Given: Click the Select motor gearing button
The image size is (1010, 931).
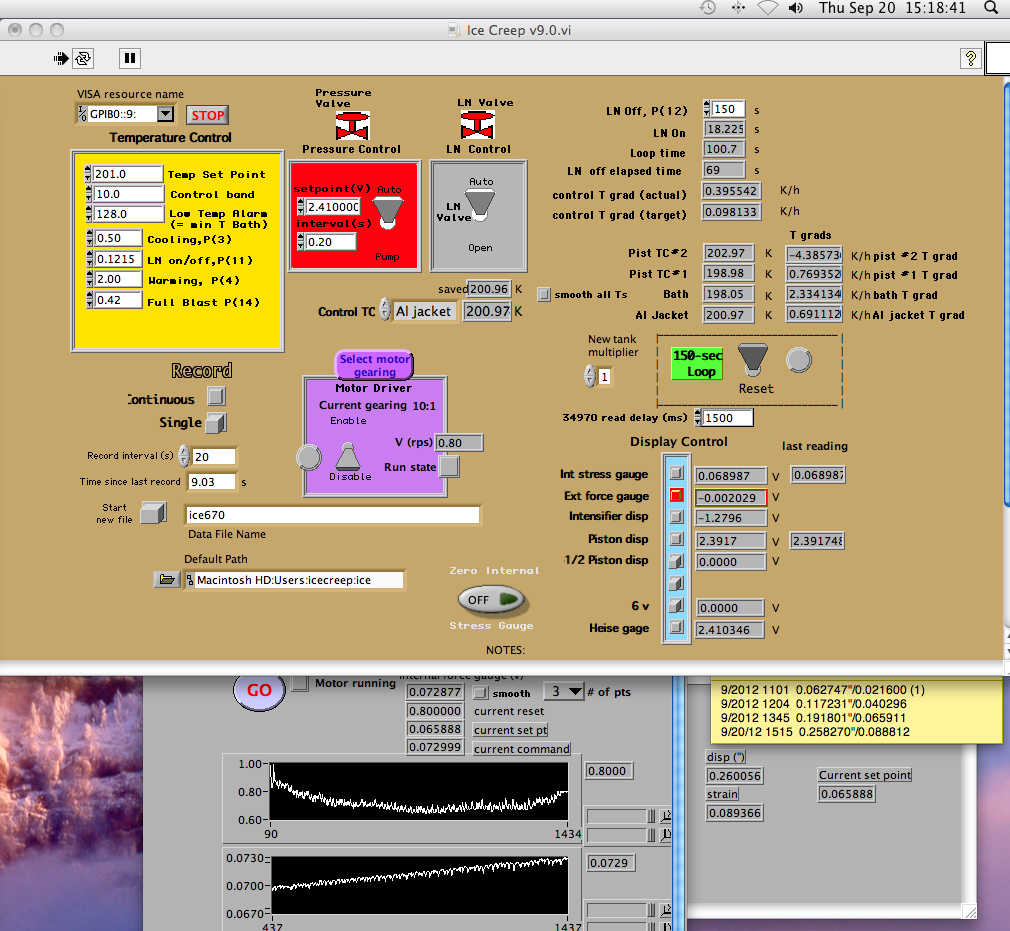Looking at the screenshot, I should tap(374, 365).
